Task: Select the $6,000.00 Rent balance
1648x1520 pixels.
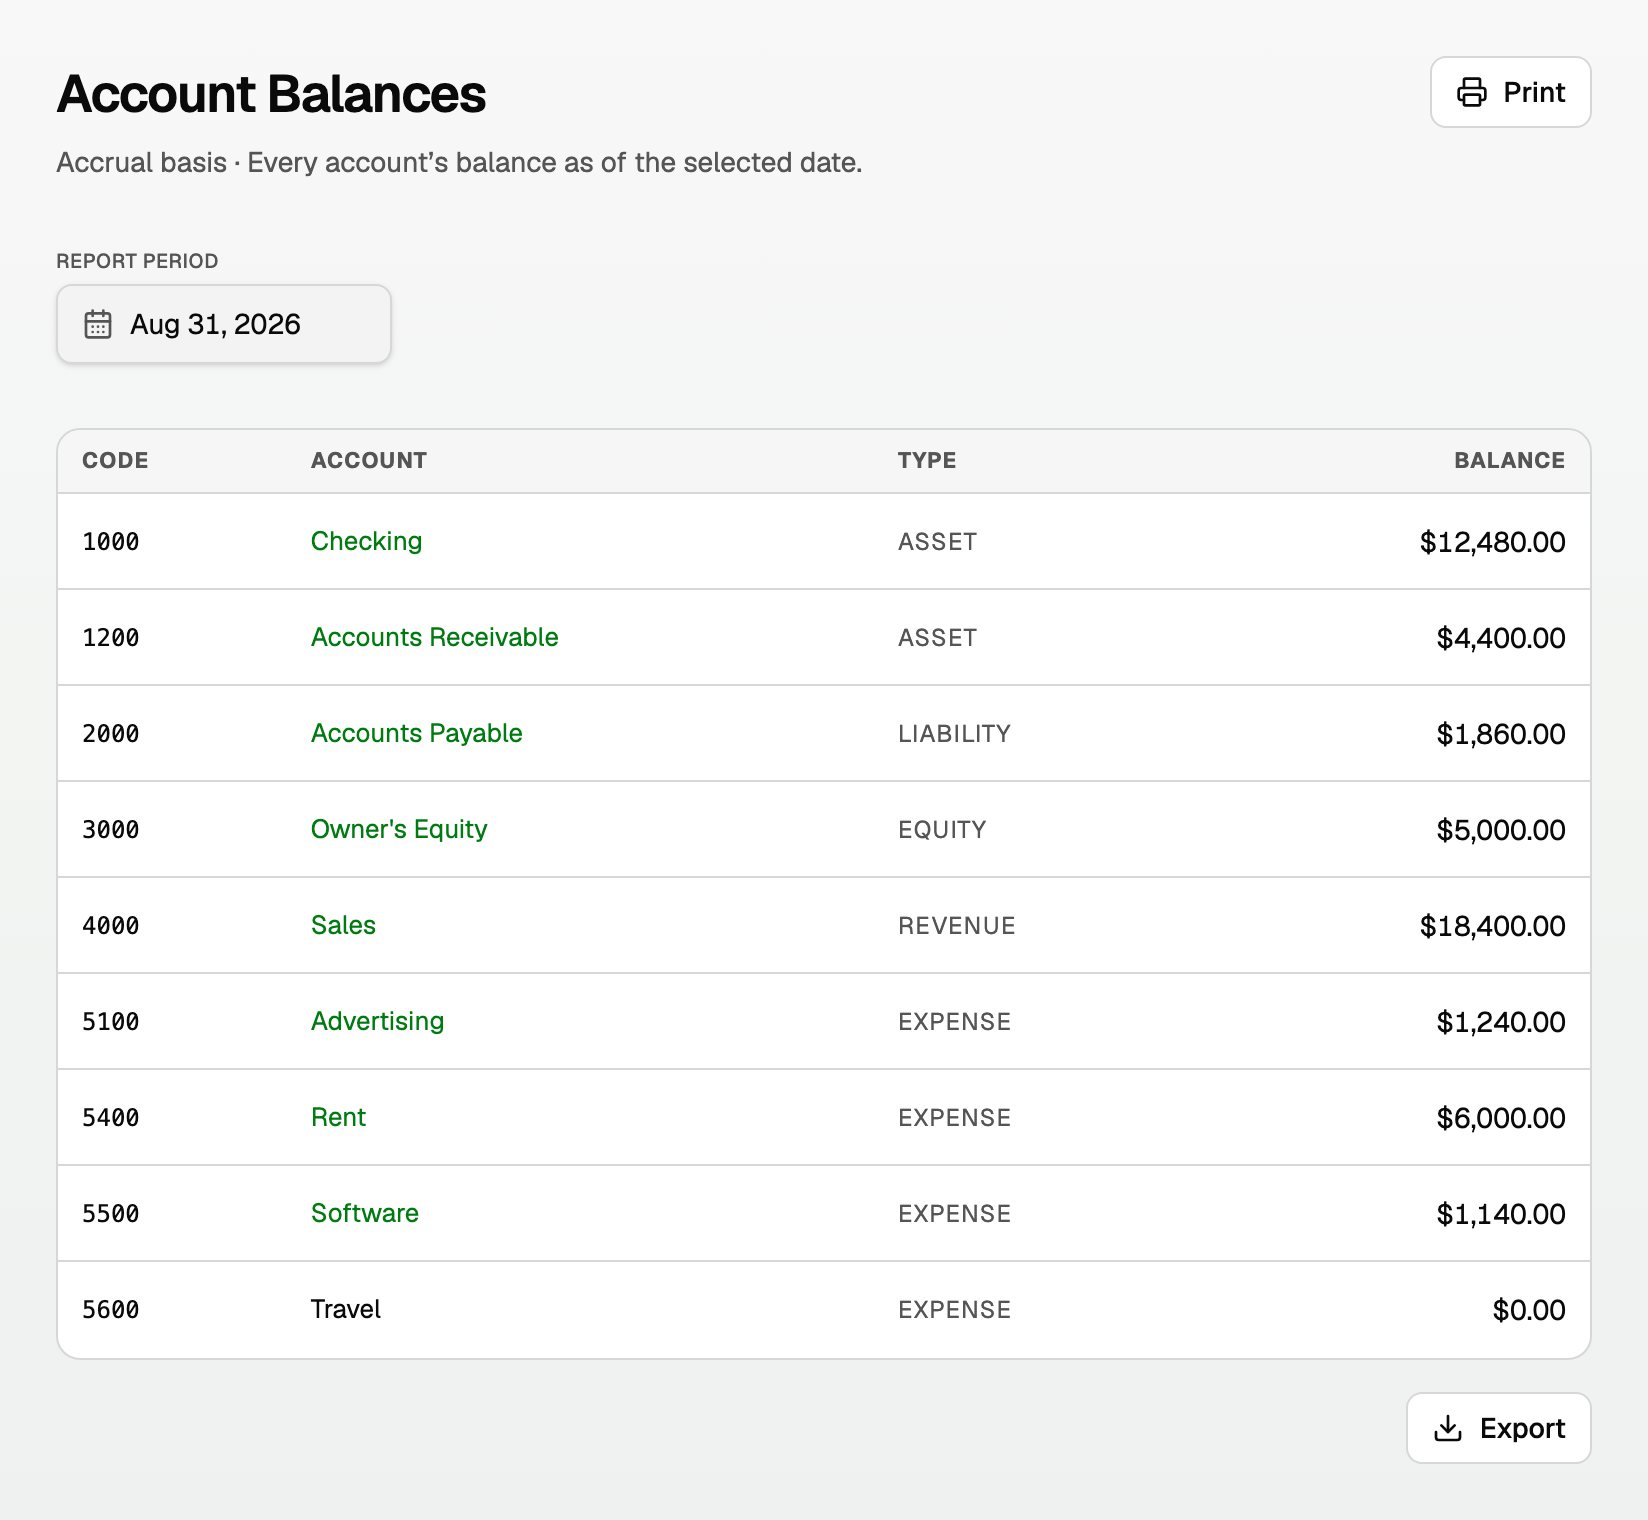Action: pyautogui.click(x=1500, y=1118)
